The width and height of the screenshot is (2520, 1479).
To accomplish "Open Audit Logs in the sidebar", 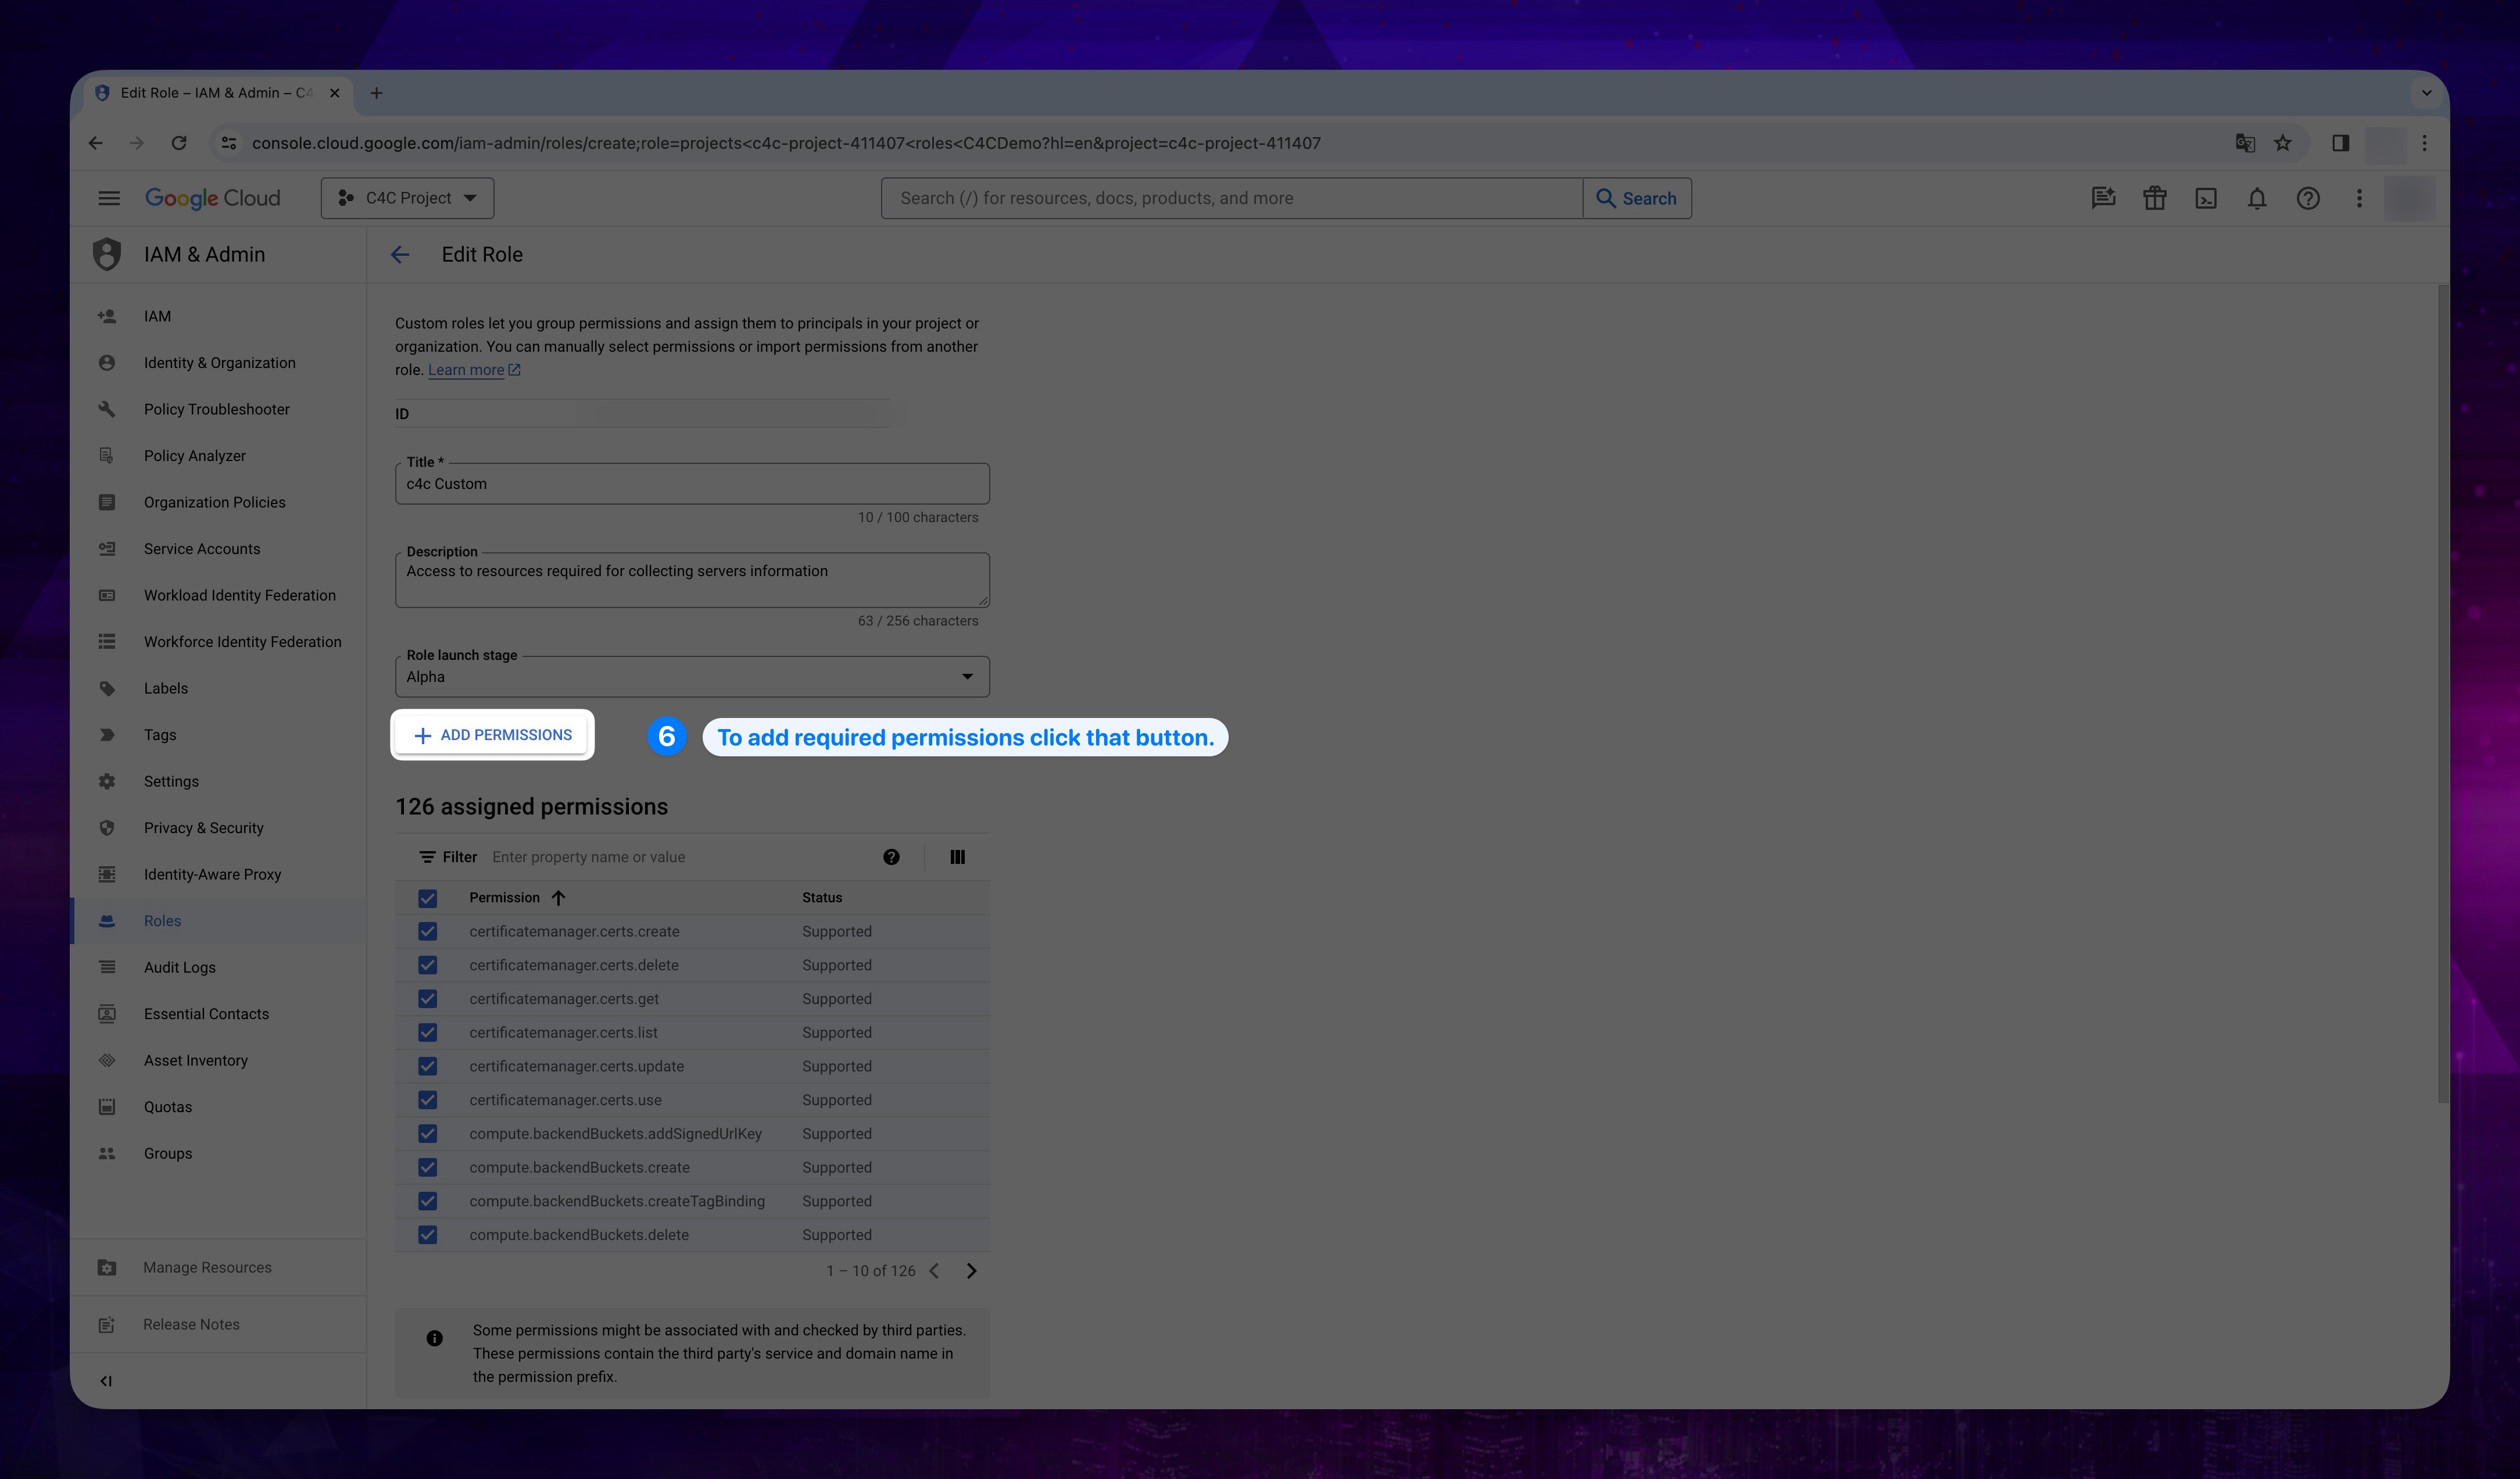I will click(218, 967).
